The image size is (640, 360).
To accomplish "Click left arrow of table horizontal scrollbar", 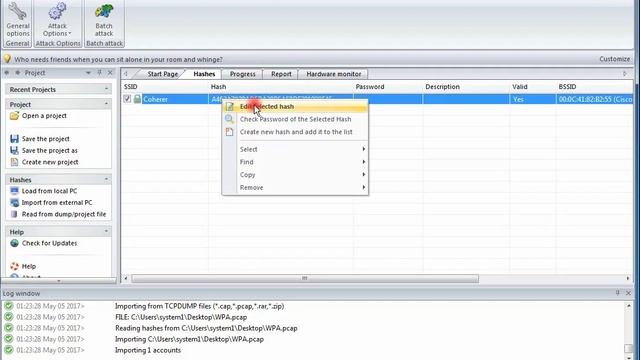I will tap(126, 278).
